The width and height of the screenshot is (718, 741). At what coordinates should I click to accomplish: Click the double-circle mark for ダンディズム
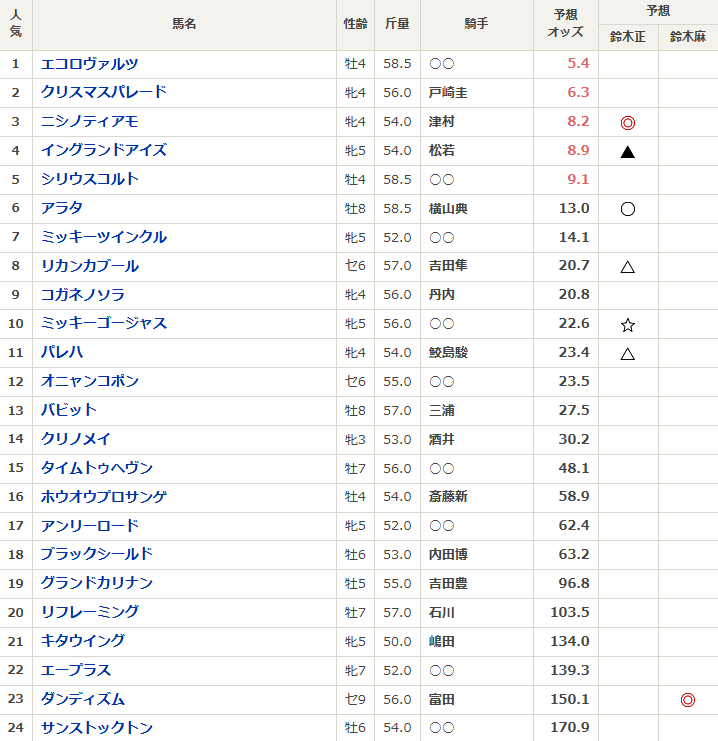[x=687, y=700]
